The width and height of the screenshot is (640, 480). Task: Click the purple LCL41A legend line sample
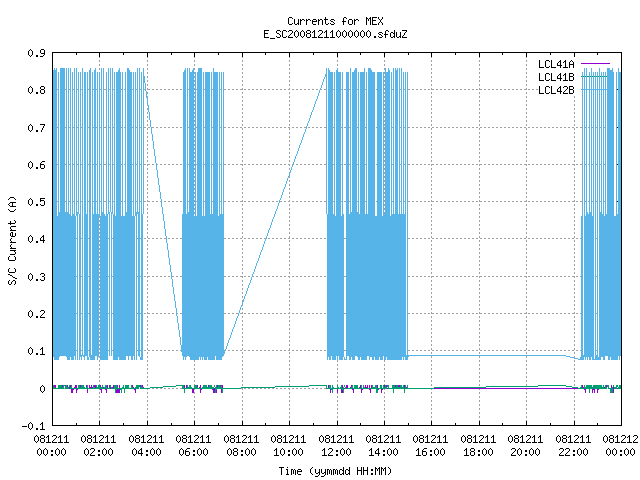tap(595, 64)
